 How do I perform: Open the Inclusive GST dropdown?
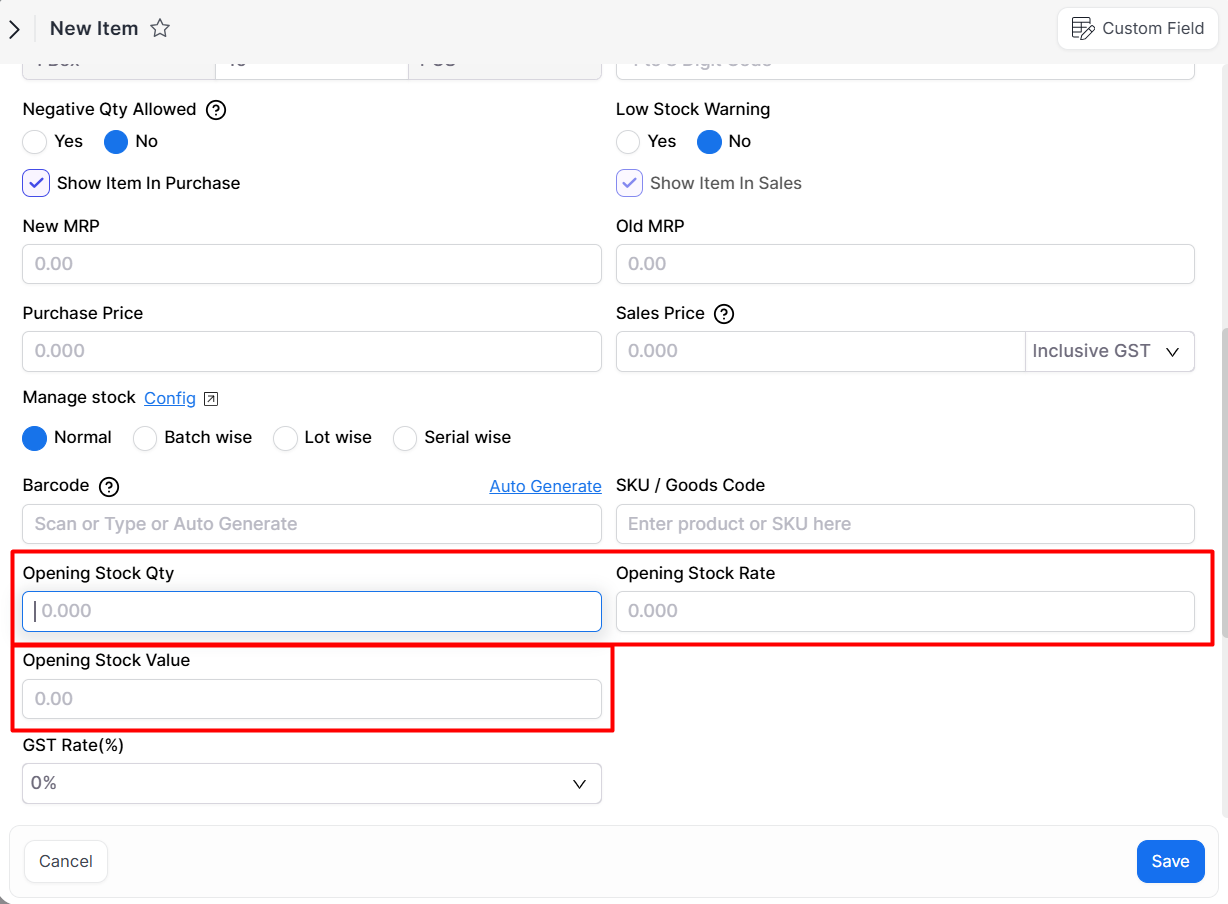(x=1109, y=352)
